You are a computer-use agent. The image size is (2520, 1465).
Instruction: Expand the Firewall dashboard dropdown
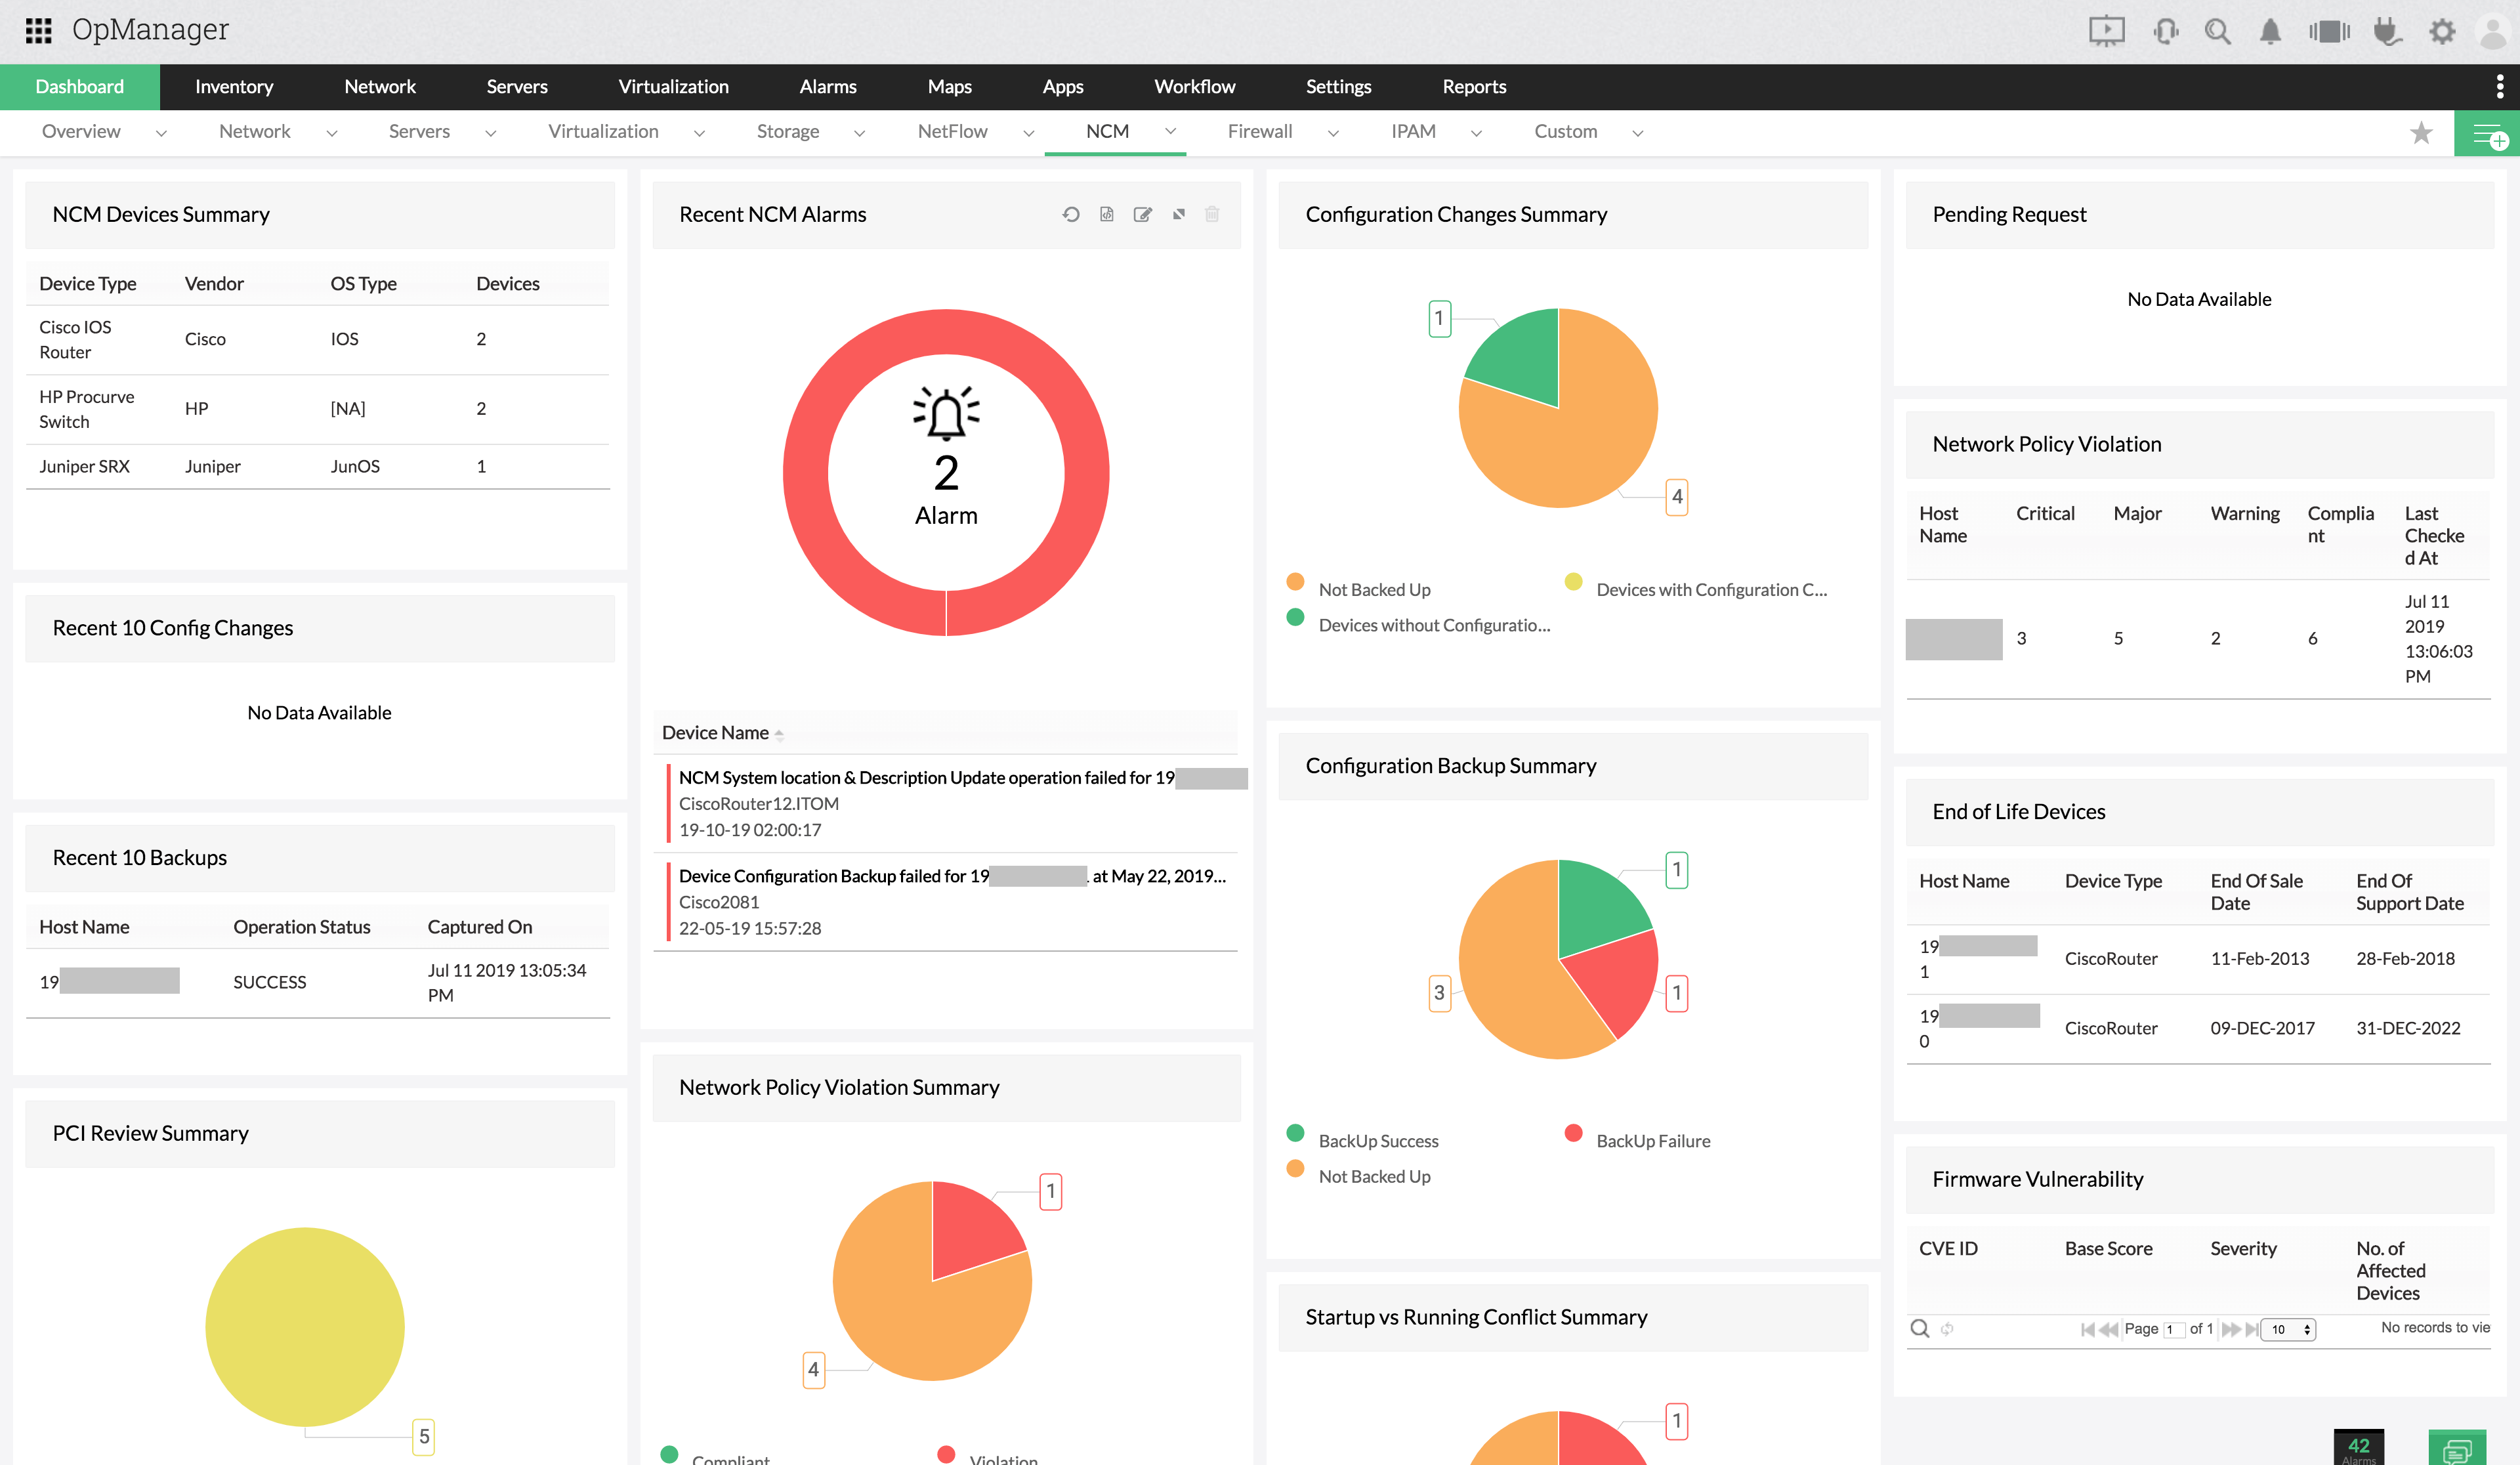[1333, 132]
